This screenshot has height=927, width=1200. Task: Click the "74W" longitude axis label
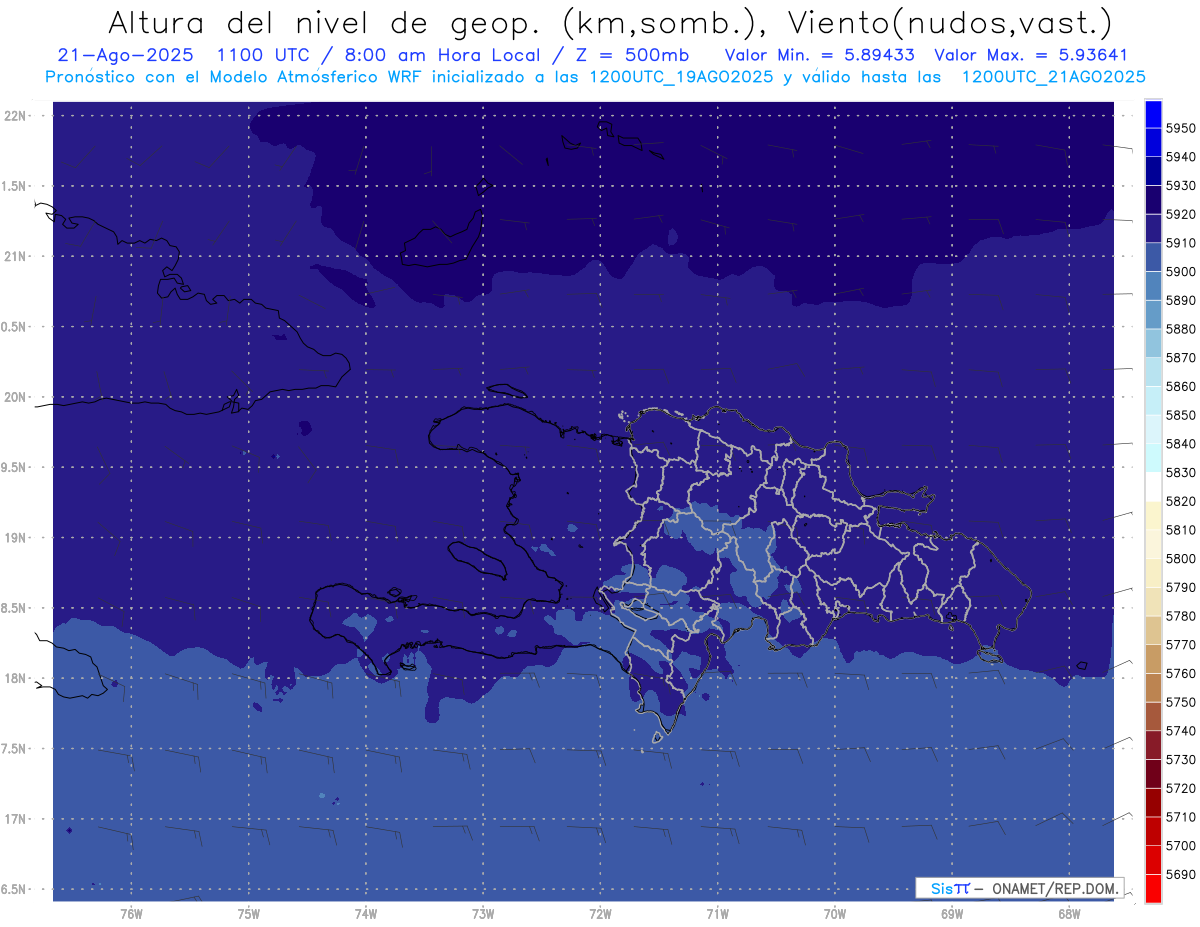pos(366,914)
